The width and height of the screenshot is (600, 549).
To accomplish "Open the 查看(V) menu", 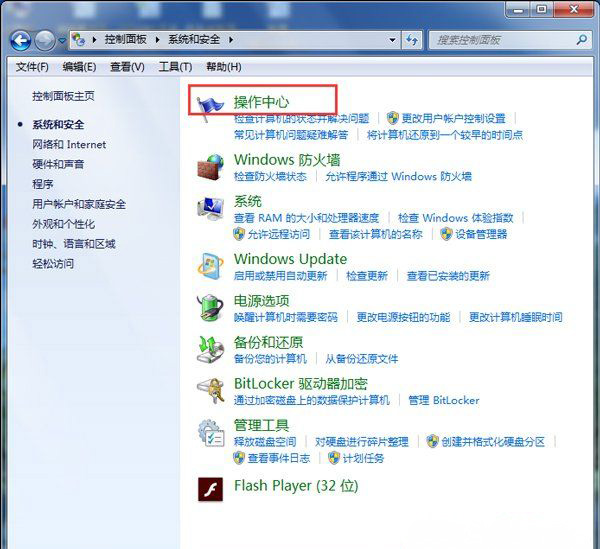I will (x=127, y=67).
